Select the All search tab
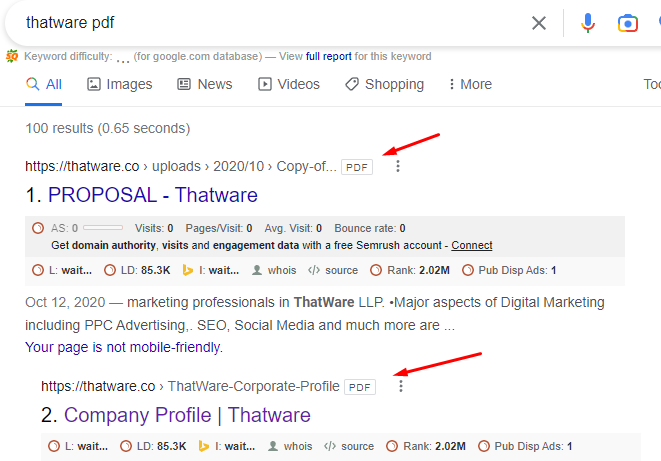Screen dimensions: 661x461 [44, 84]
